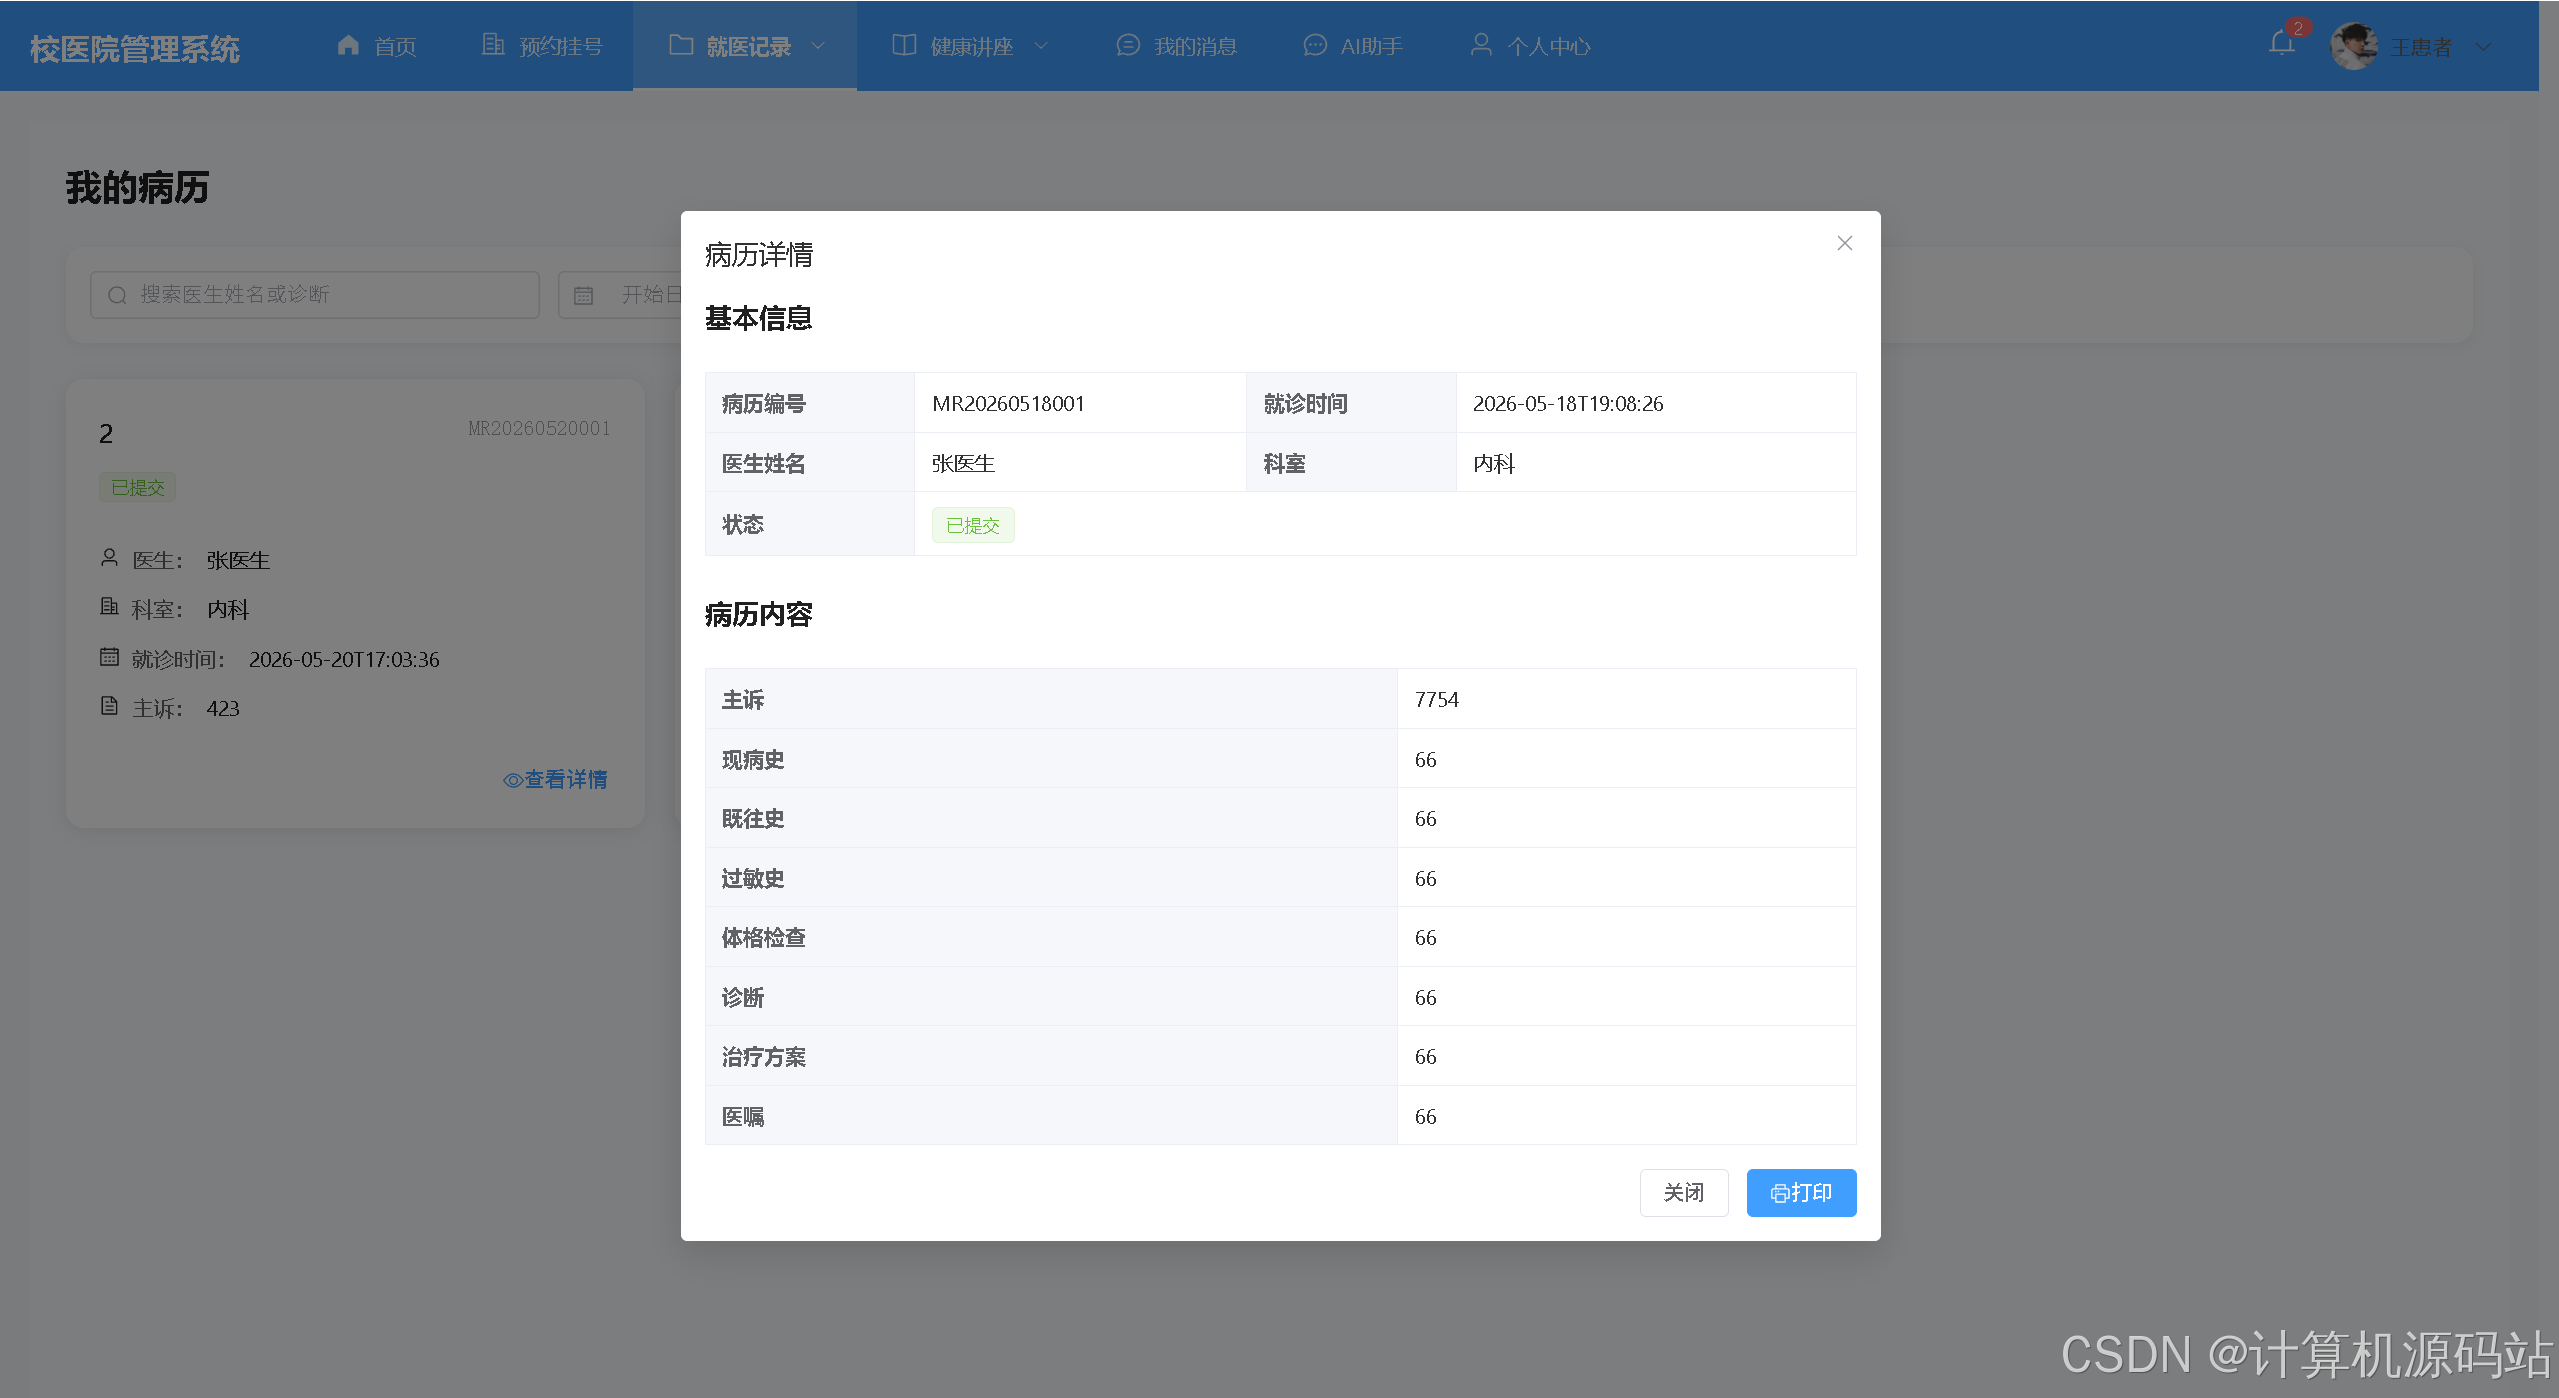
Task: Click the folder icon beside 就医记录
Action: pyautogui.click(x=681, y=45)
